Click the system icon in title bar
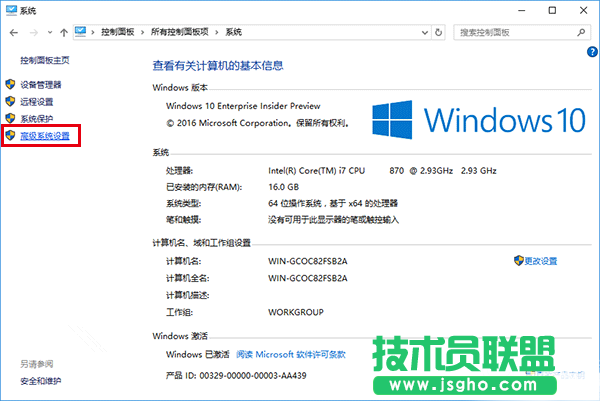The width and height of the screenshot is (600, 401). (x=11, y=10)
